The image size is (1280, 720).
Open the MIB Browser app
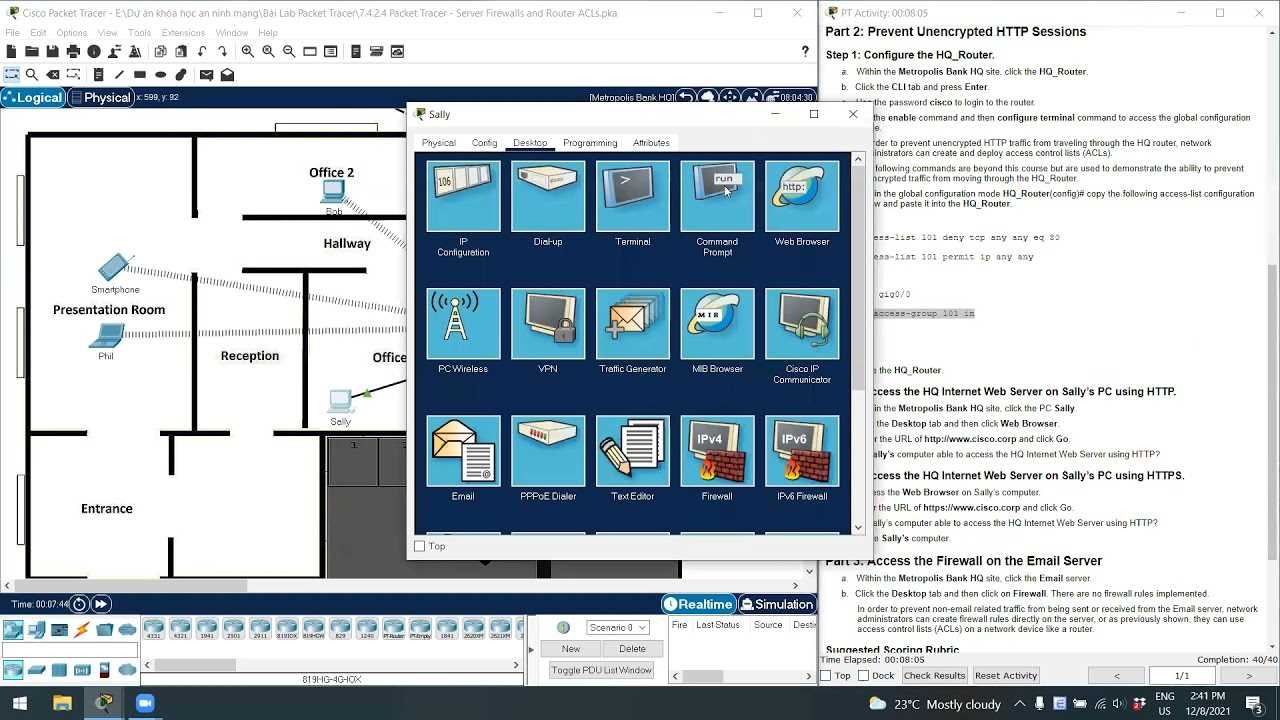point(717,323)
